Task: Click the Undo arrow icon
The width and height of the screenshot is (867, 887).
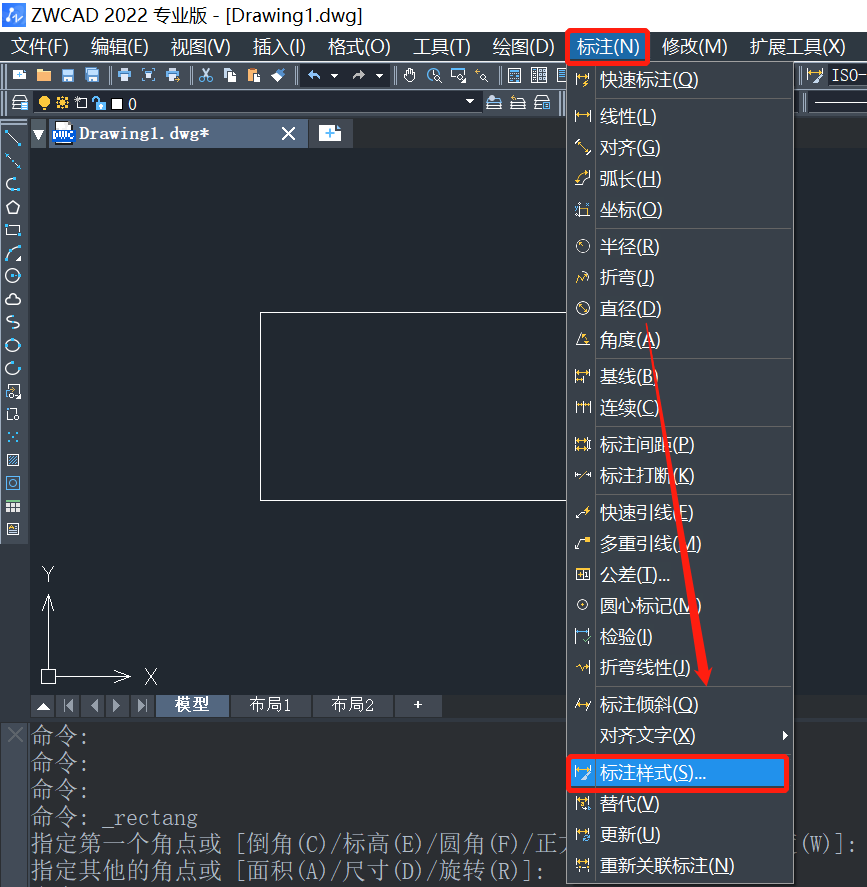Action: coord(314,75)
